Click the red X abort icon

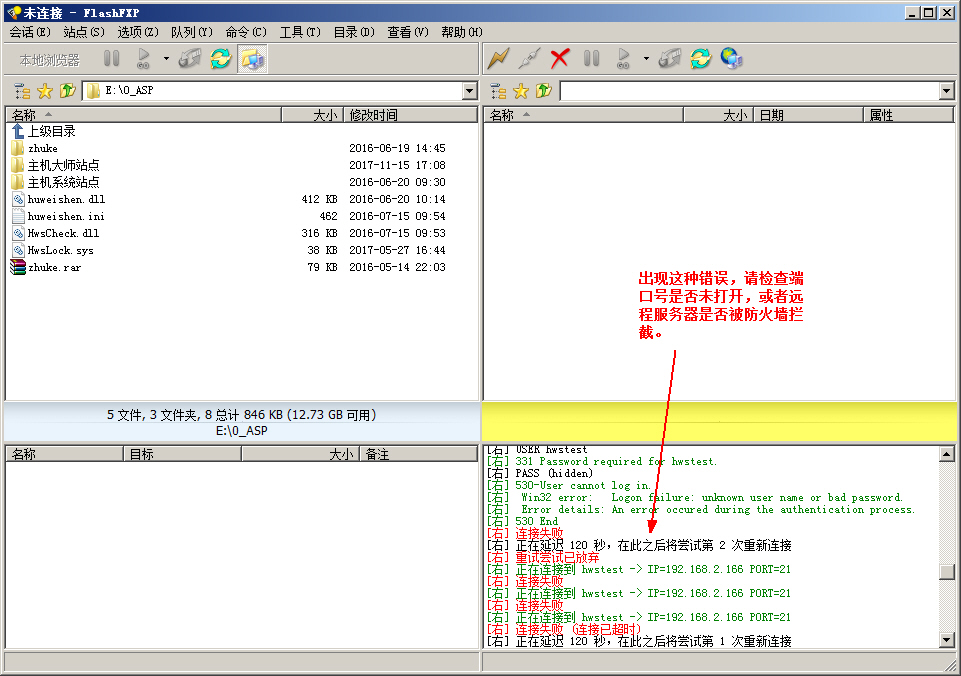pos(560,59)
